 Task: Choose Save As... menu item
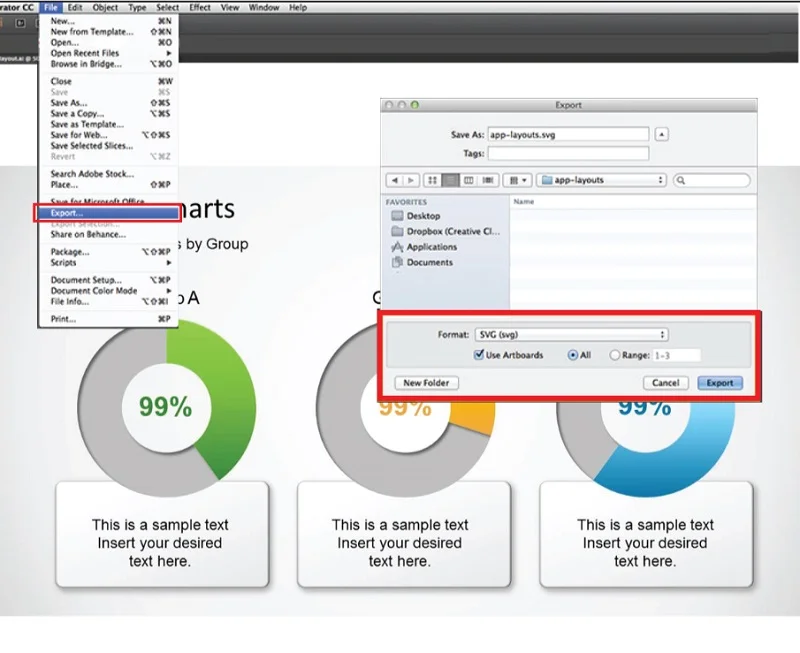pos(108,103)
